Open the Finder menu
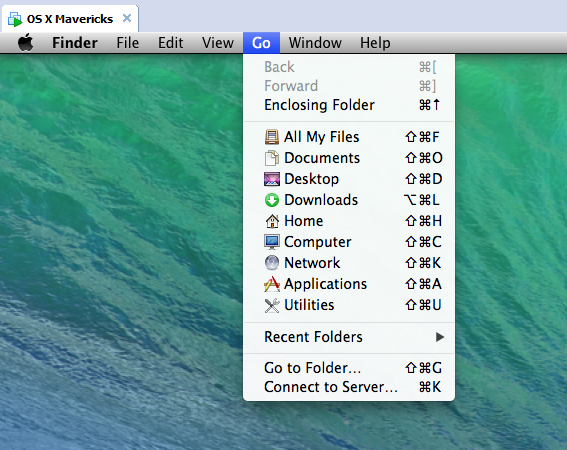The image size is (567, 450). click(75, 43)
